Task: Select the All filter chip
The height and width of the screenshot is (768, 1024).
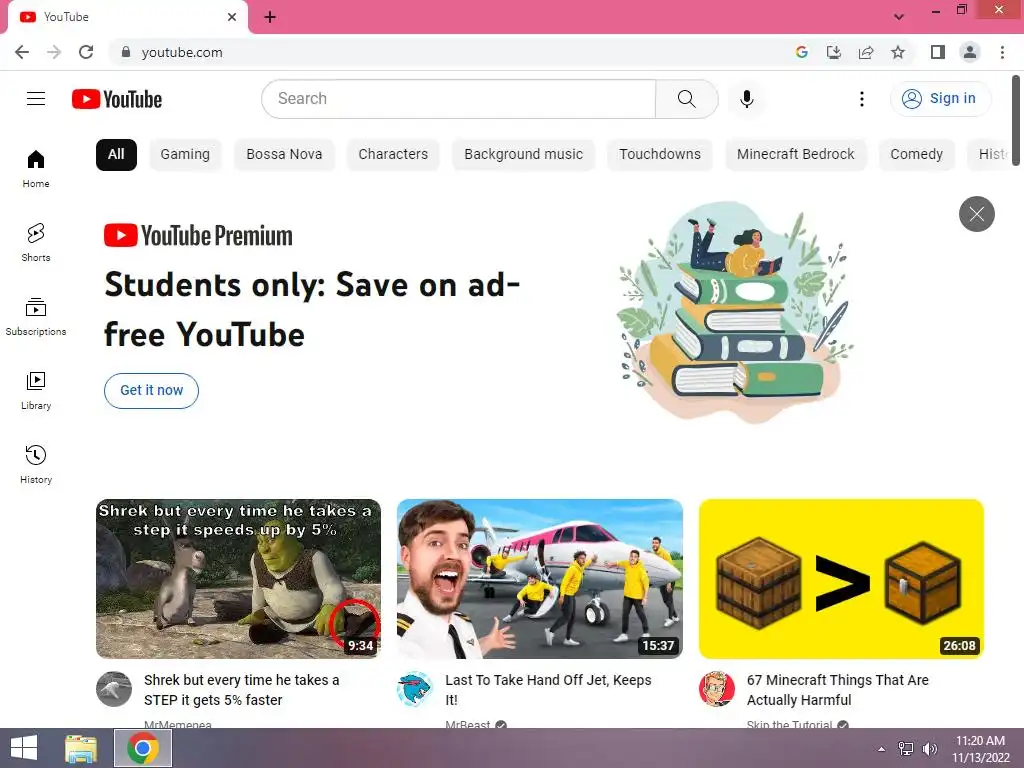Action: (x=116, y=155)
